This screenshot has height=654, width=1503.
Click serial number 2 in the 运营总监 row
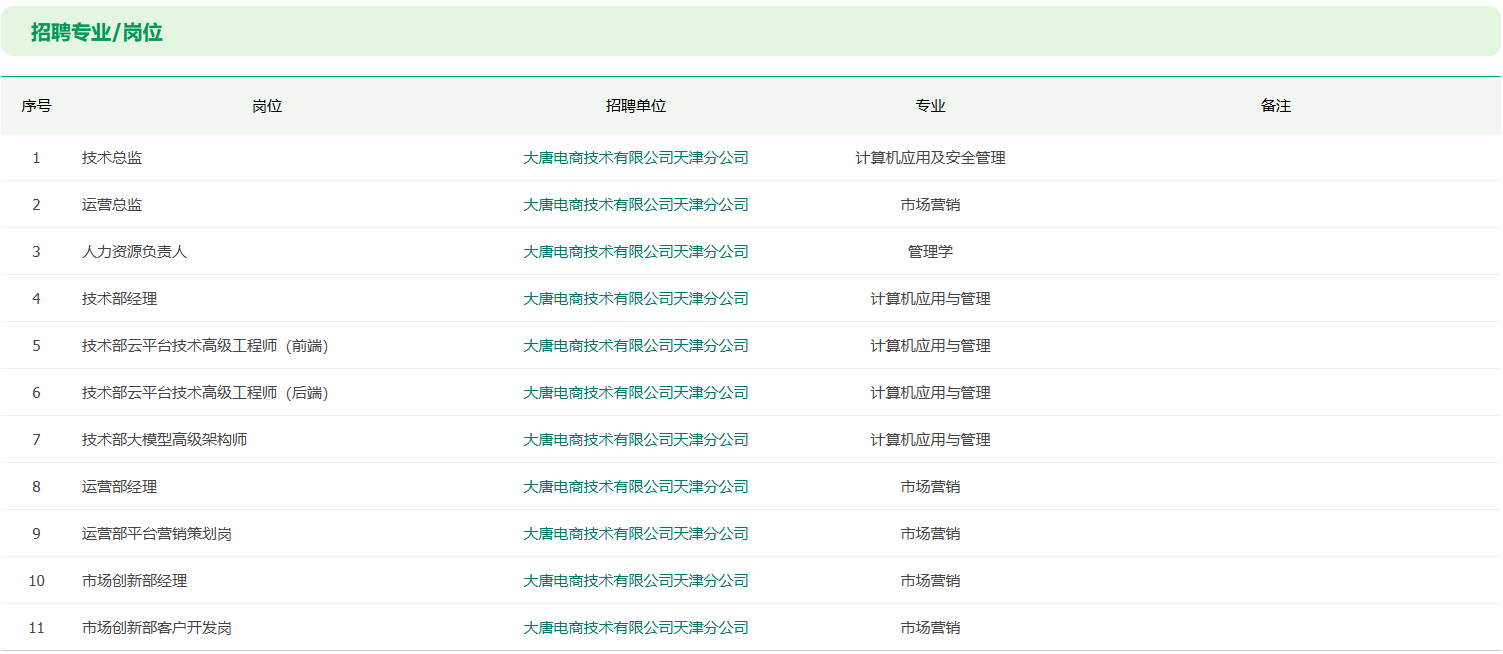pyautogui.click(x=37, y=205)
